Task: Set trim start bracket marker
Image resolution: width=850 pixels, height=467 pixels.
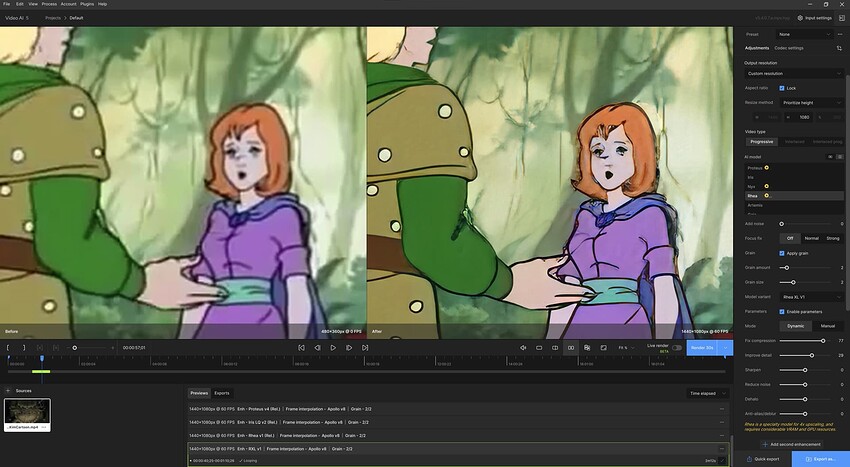Action: point(8,348)
